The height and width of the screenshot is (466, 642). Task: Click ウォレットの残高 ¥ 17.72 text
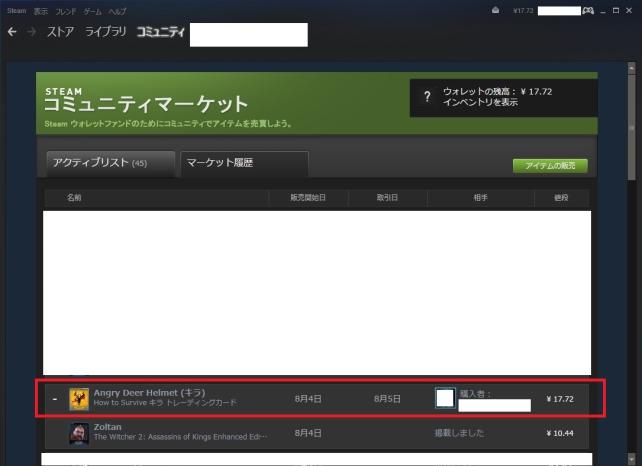(497, 92)
